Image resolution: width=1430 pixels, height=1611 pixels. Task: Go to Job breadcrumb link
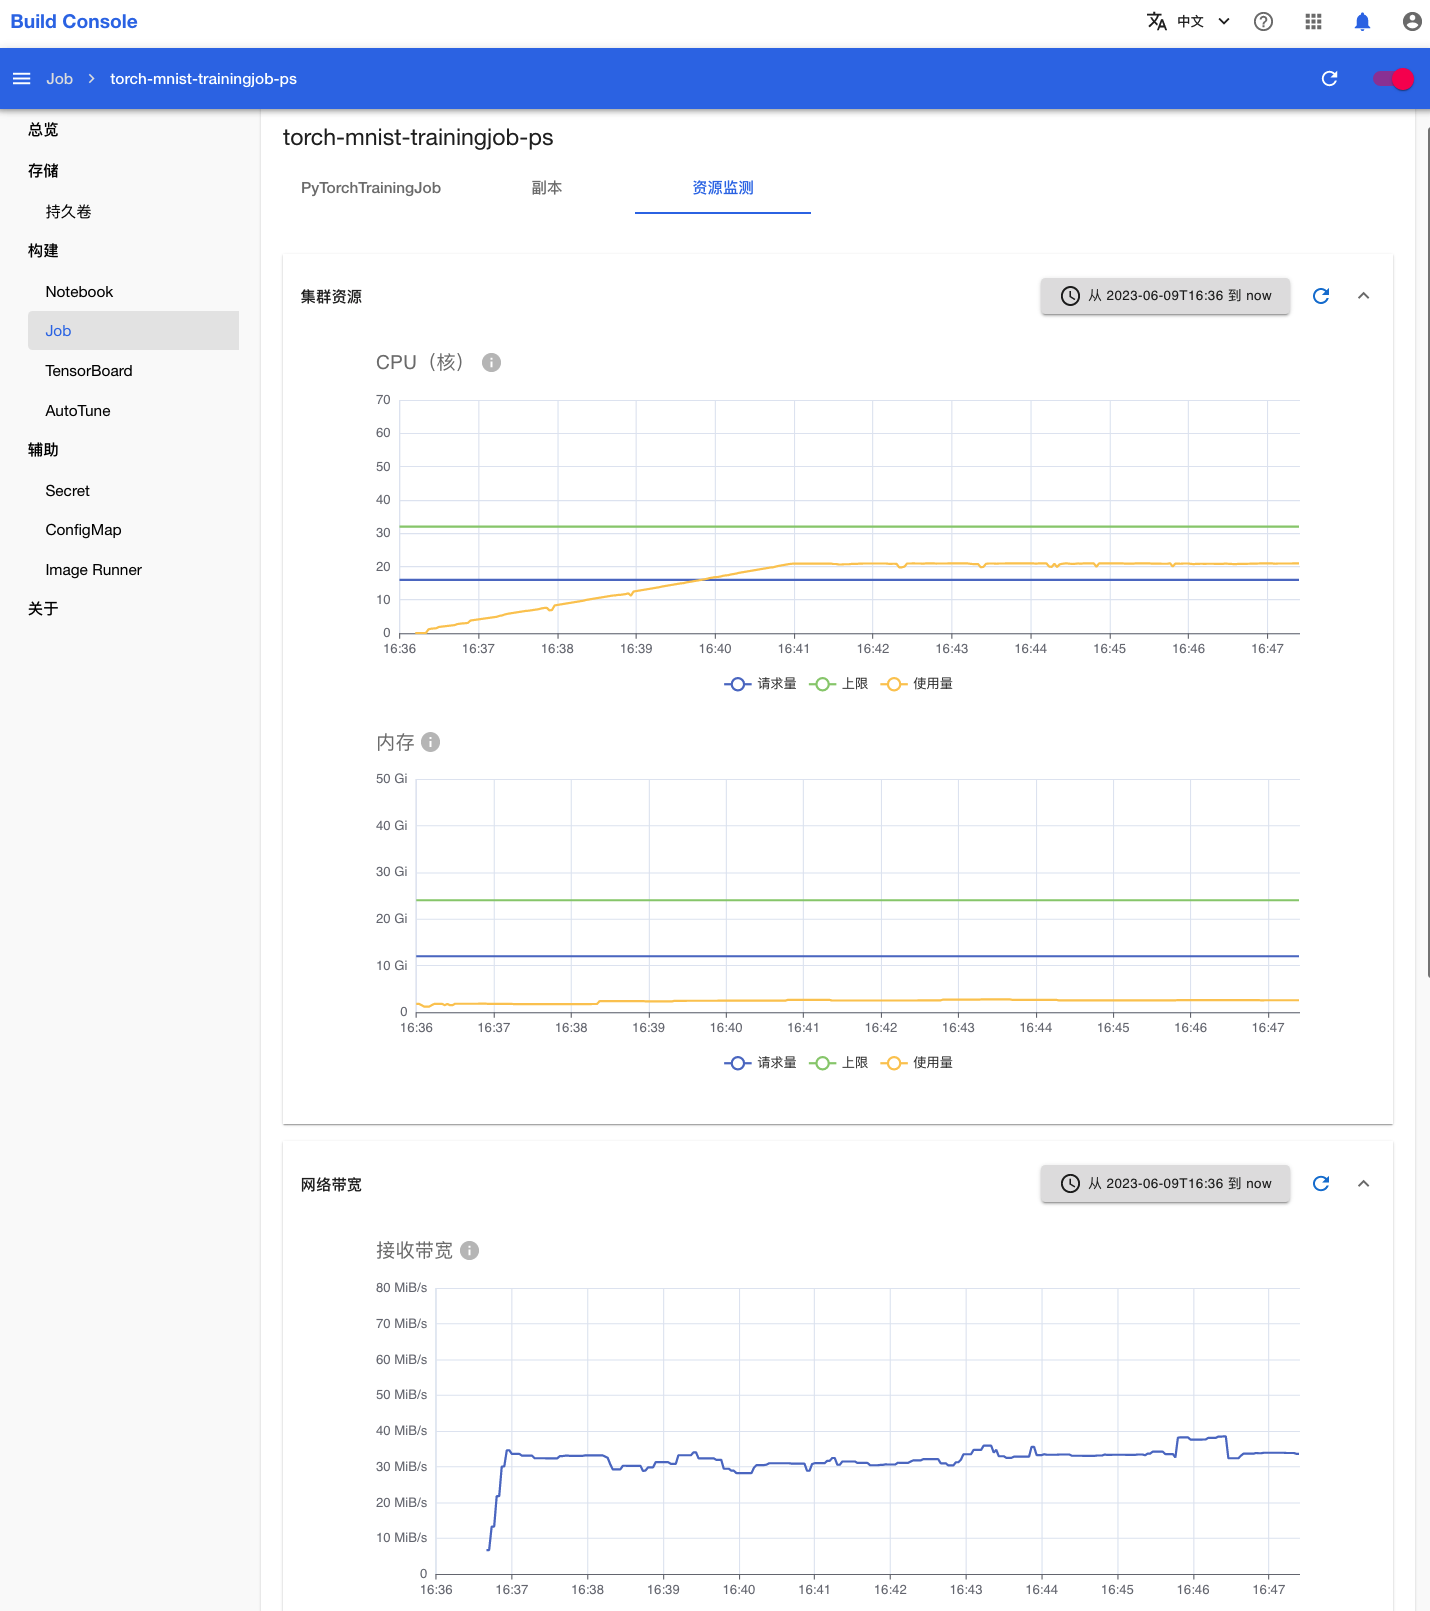coord(59,79)
